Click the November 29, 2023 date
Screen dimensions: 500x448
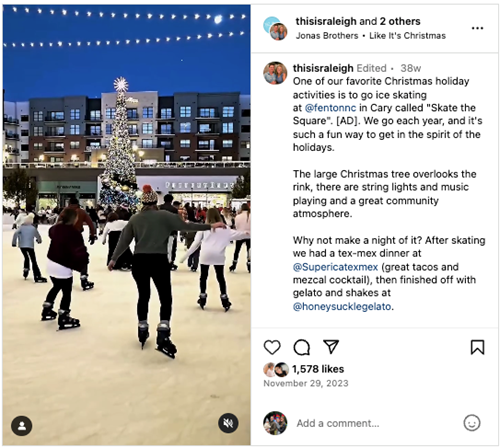(306, 383)
